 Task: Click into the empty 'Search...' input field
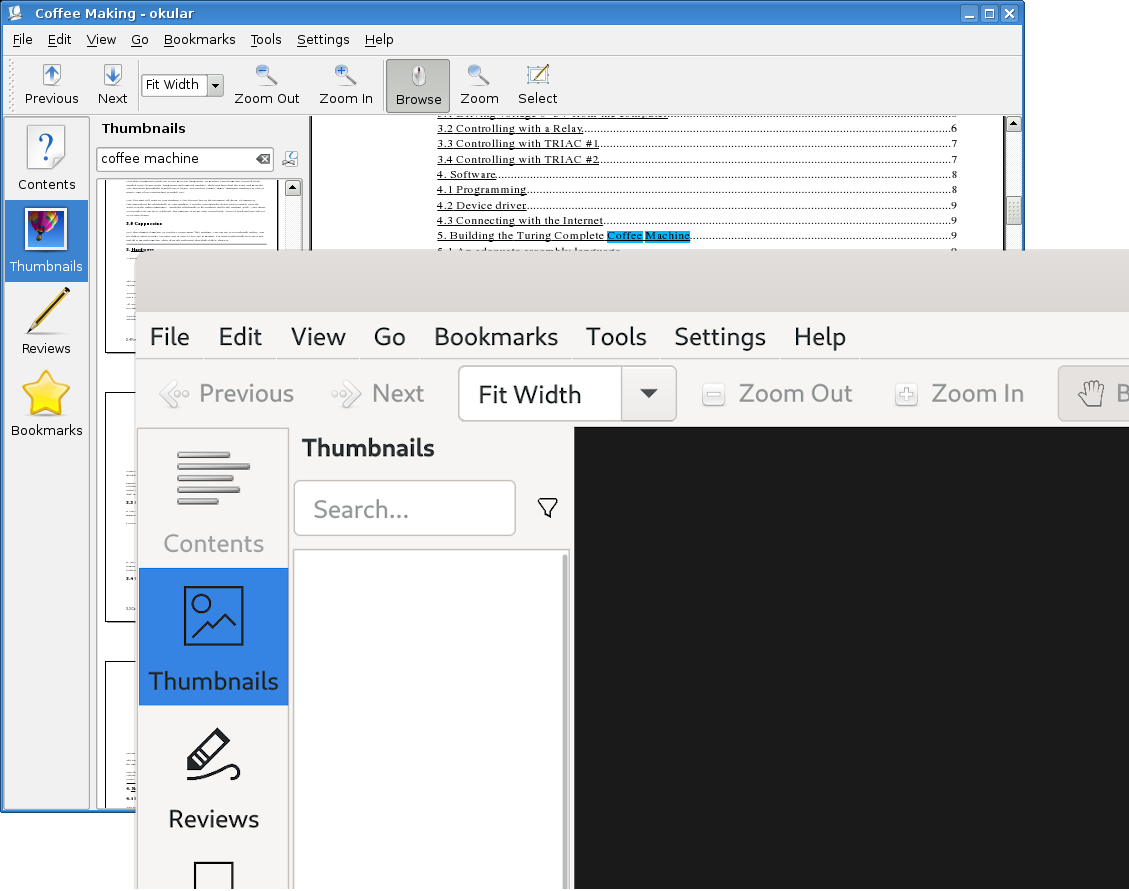[404, 509]
